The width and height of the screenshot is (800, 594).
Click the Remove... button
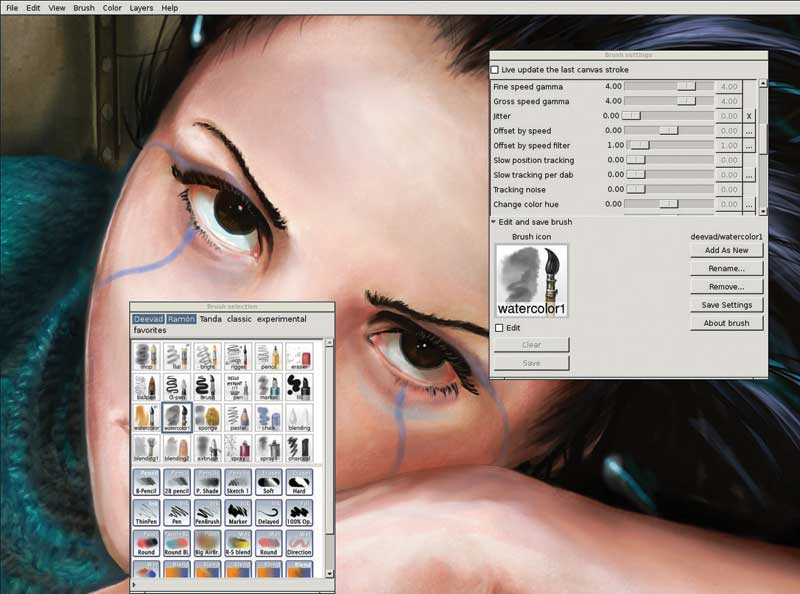click(x=727, y=287)
